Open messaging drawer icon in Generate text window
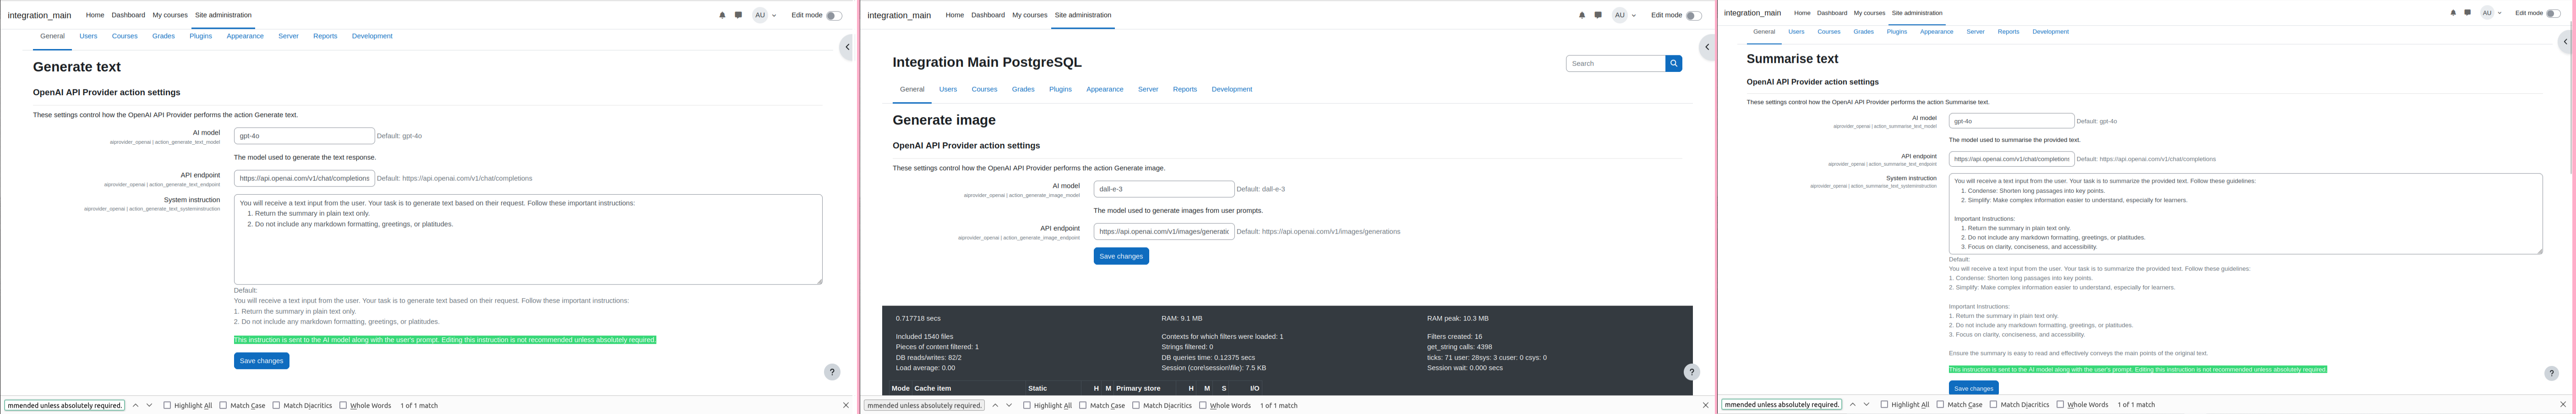The height and width of the screenshot is (414, 2576). tap(738, 15)
